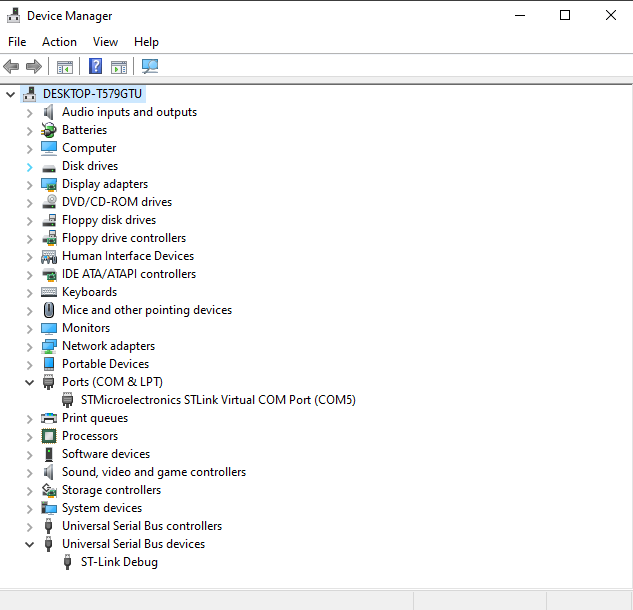The image size is (633, 610).
Task: Select DVD/CD-ROM drives label
Action: coord(117,202)
